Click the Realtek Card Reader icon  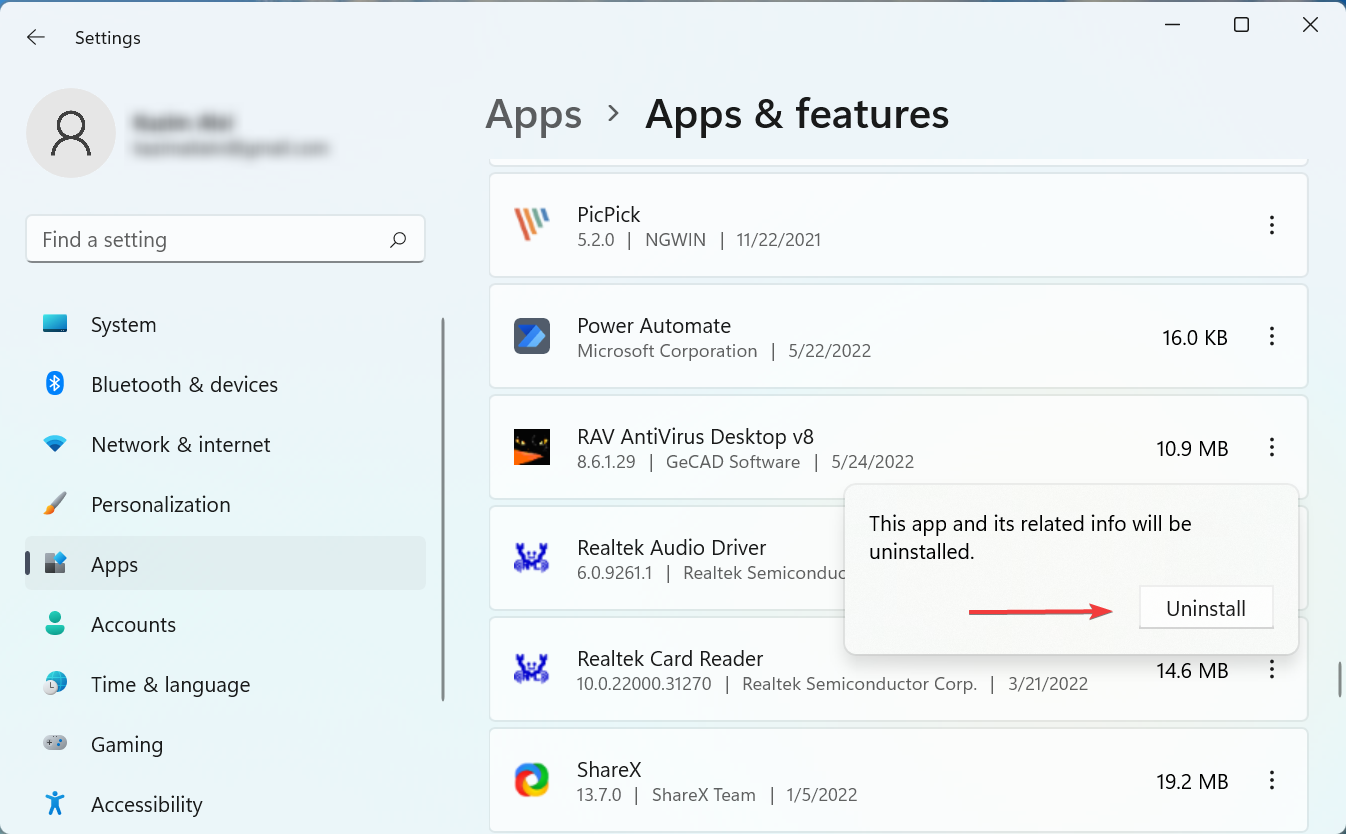(531, 670)
